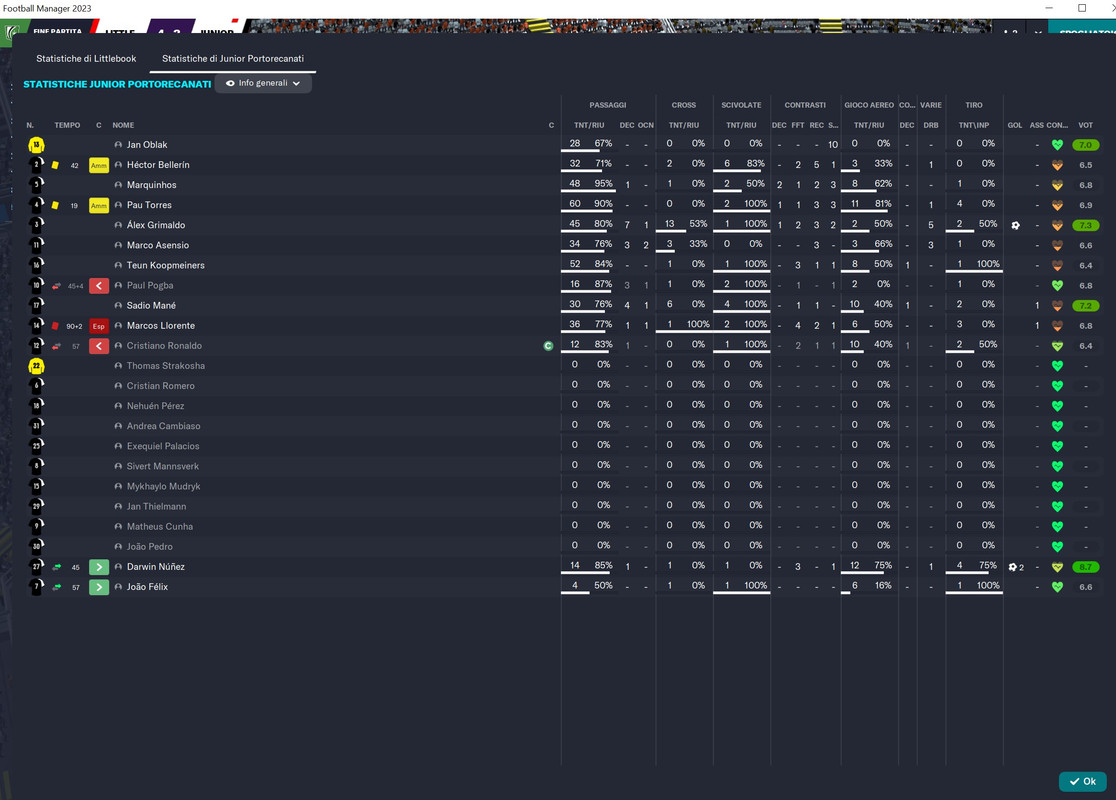This screenshot has width=1116, height=800.
Task: Maximize the Football Manager 2023 window
Action: click(x=1082, y=8)
